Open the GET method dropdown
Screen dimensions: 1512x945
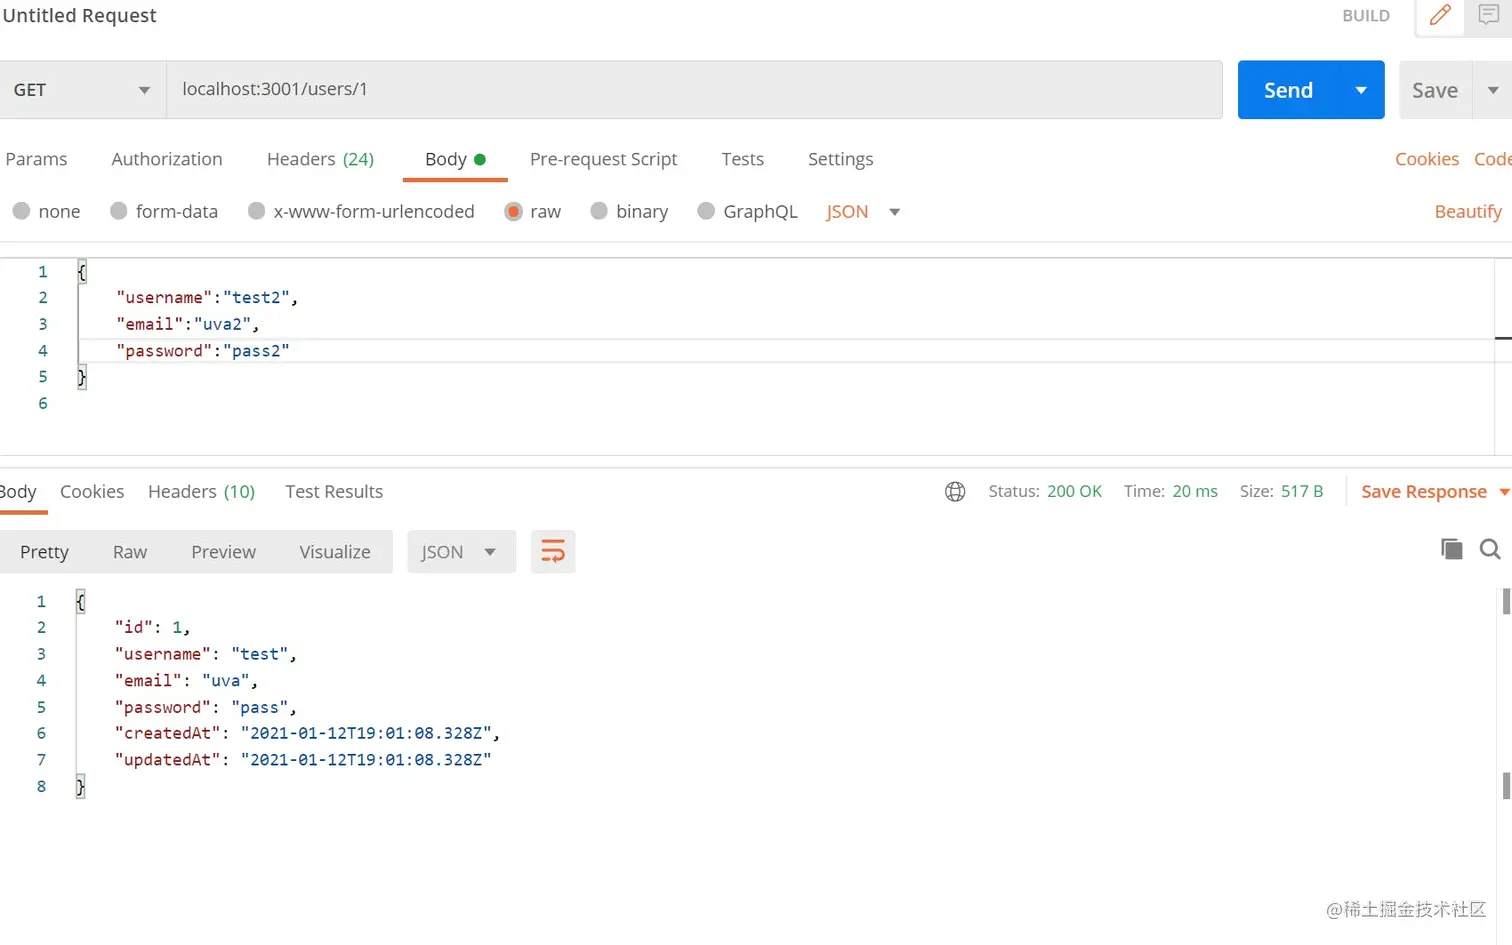[x=82, y=90]
